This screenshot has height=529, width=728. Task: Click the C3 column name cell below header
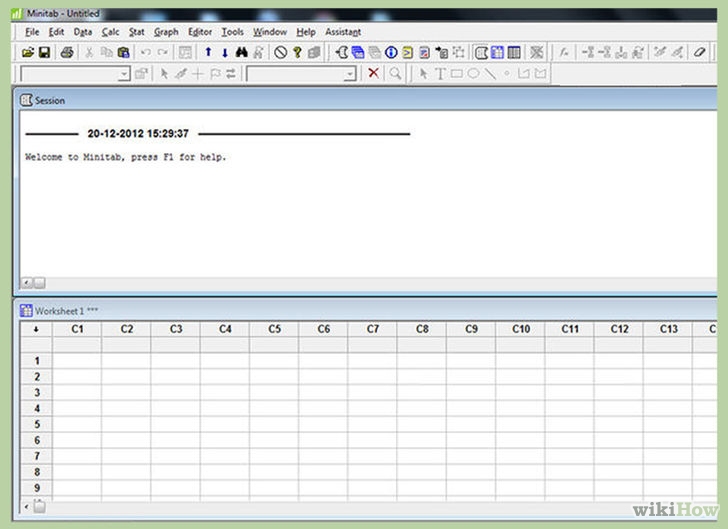pyautogui.click(x=176, y=345)
